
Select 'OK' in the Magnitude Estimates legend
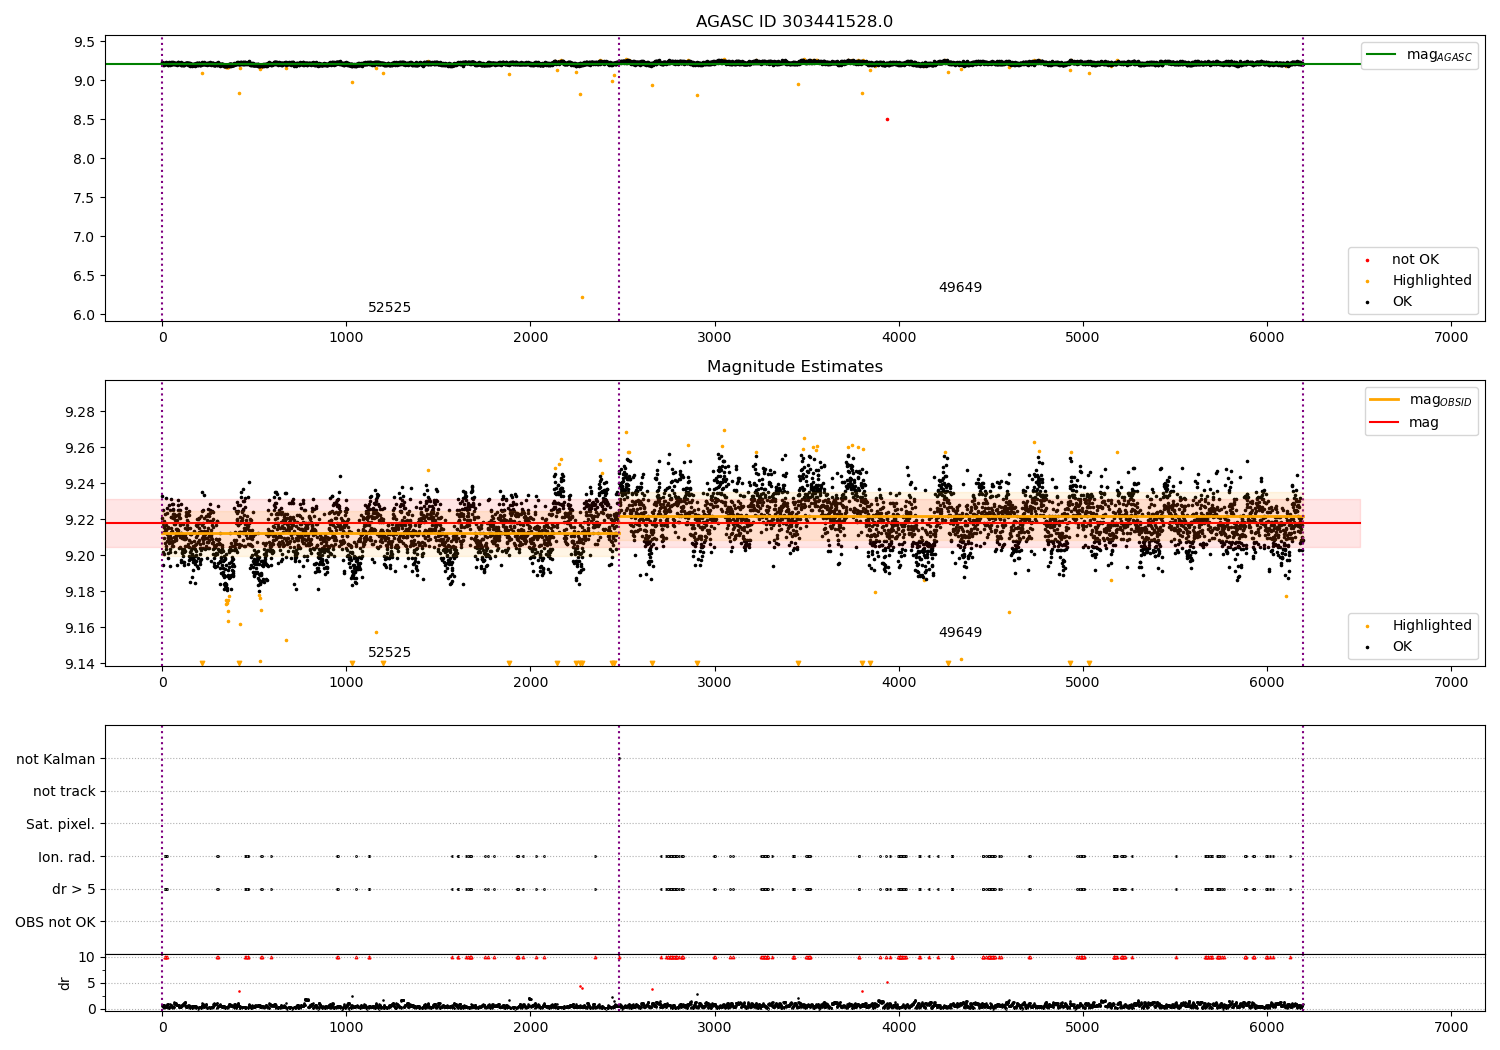pos(1402,647)
